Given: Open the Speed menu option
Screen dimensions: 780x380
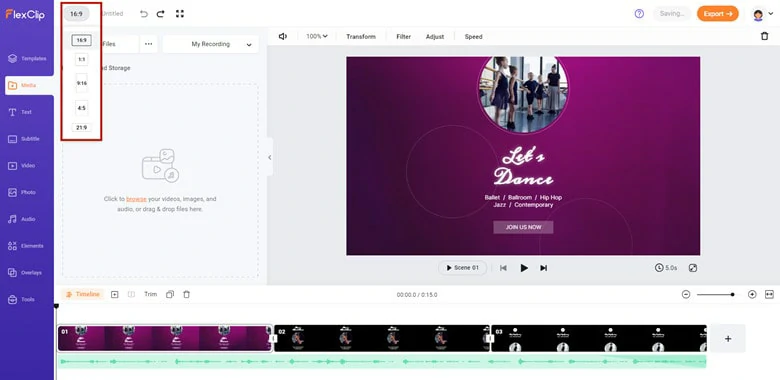Looking at the screenshot, I should [x=473, y=36].
